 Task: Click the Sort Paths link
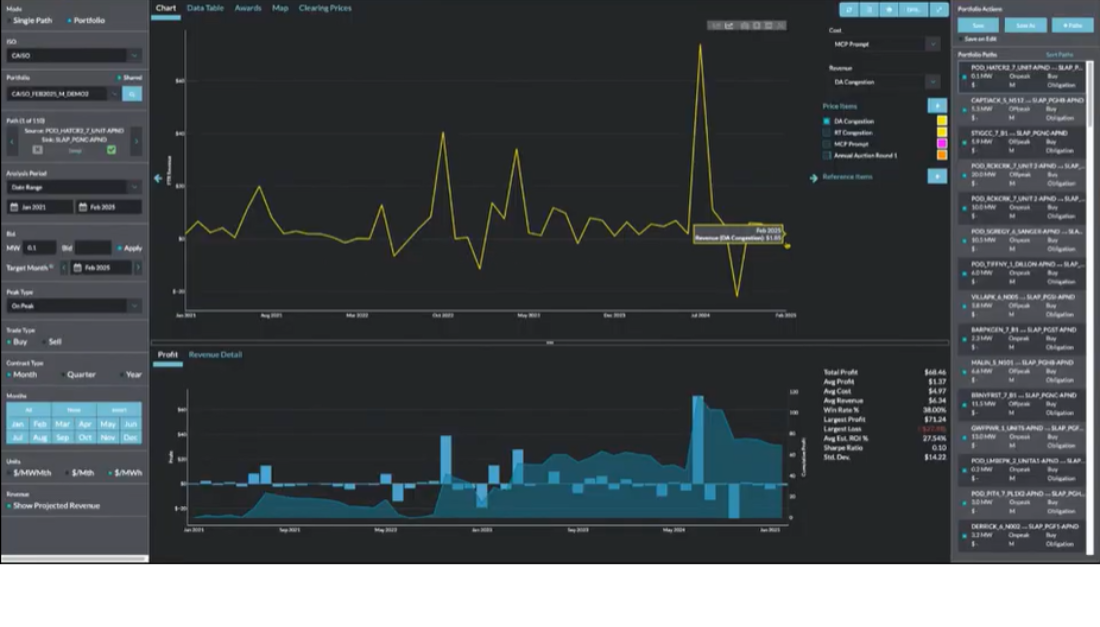click(1059, 55)
